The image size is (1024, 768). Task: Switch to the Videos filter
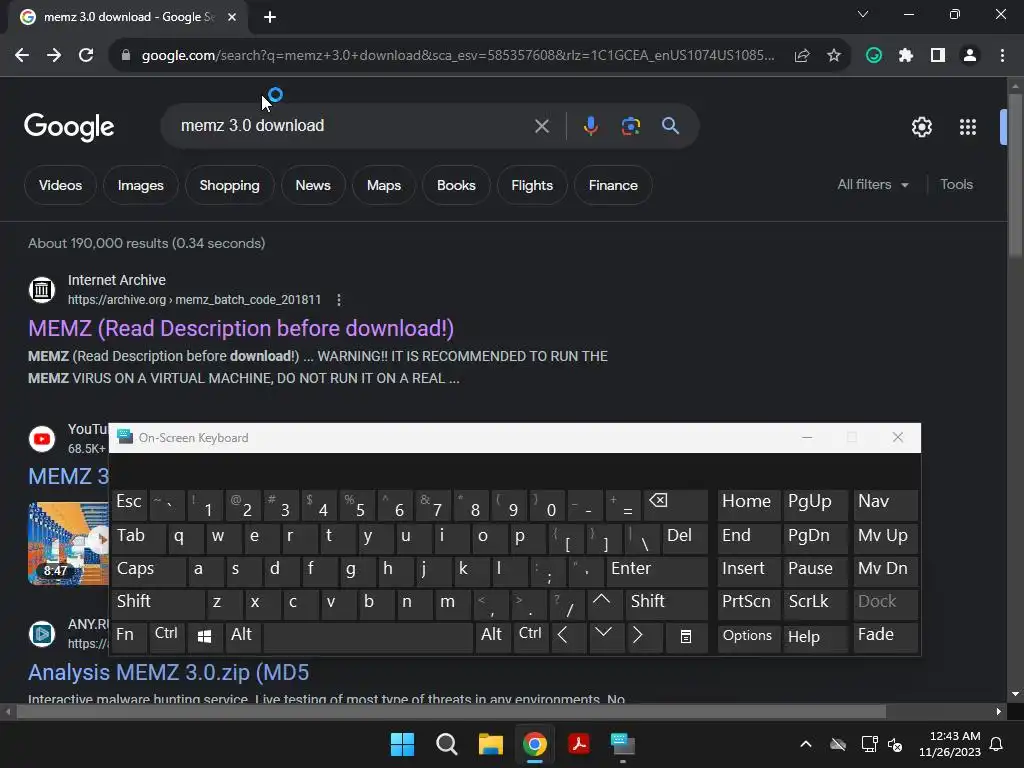(60, 185)
